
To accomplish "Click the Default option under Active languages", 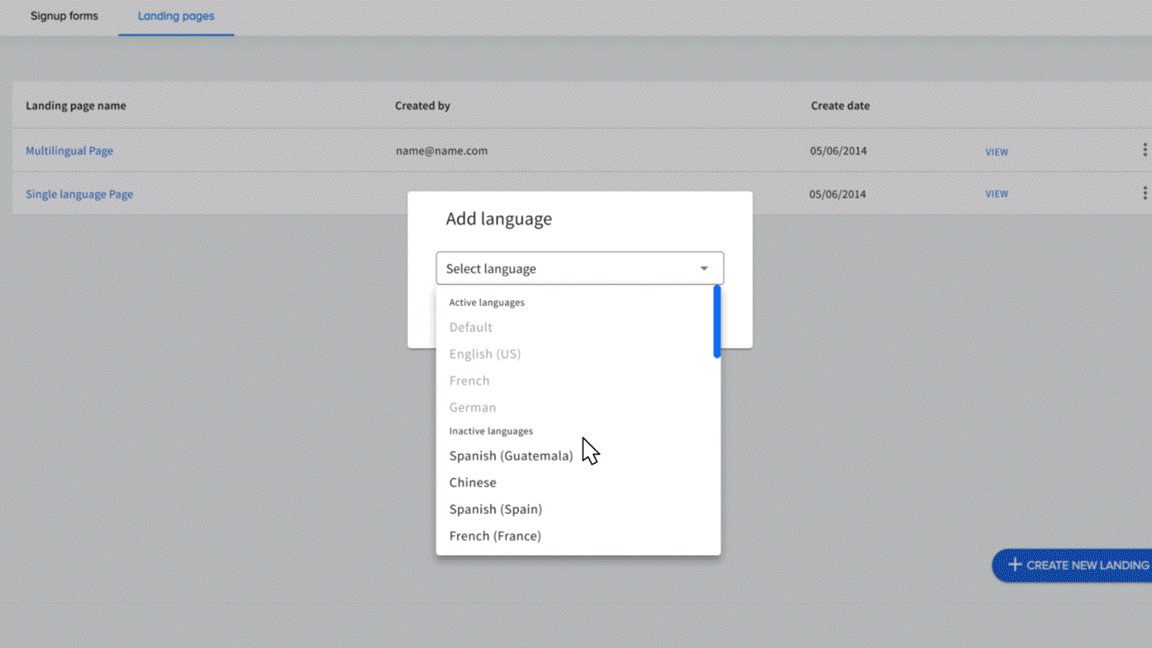I will coord(470,328).
